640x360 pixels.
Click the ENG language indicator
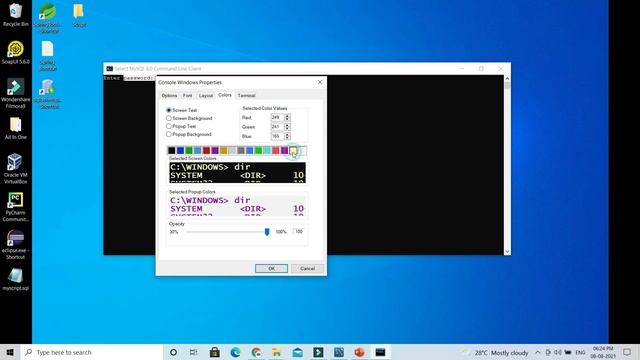click(580, 352)
